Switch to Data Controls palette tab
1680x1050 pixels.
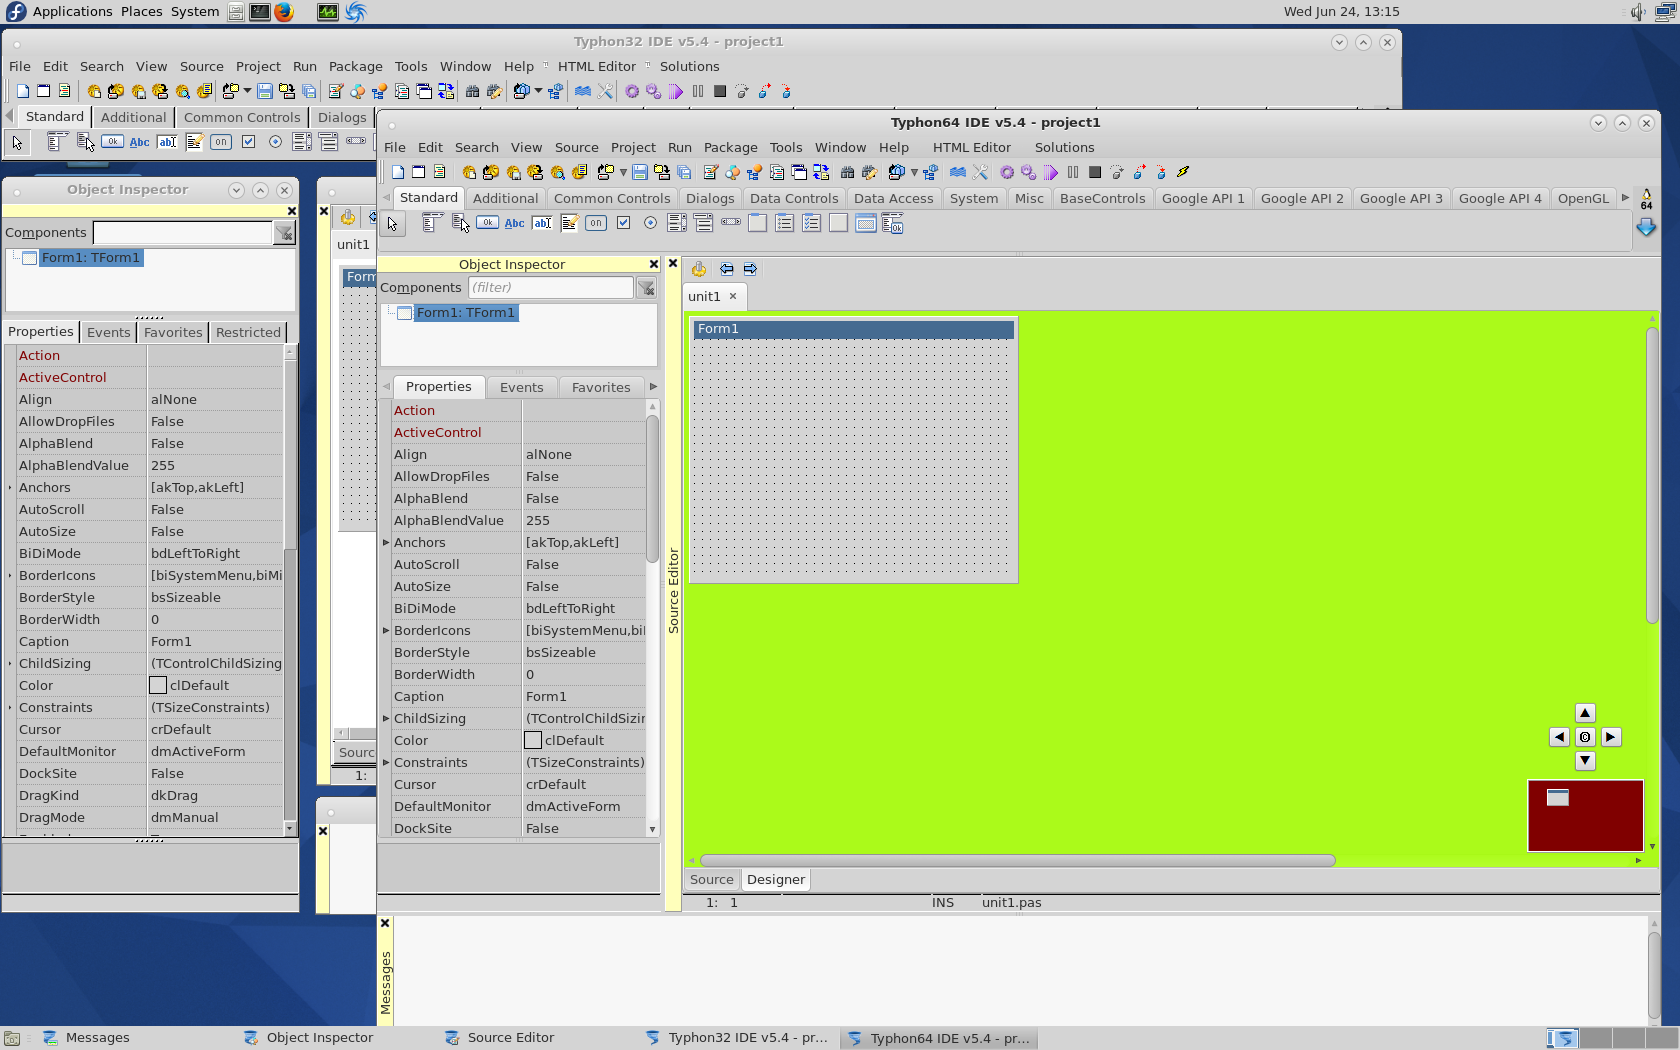(794, 198)
